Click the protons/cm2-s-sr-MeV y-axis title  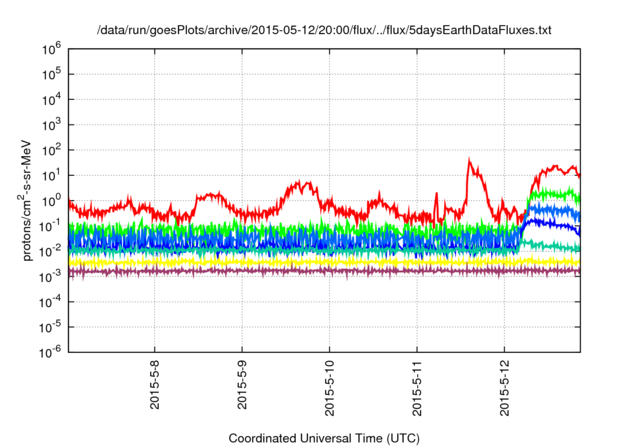(x=26, y=200)
